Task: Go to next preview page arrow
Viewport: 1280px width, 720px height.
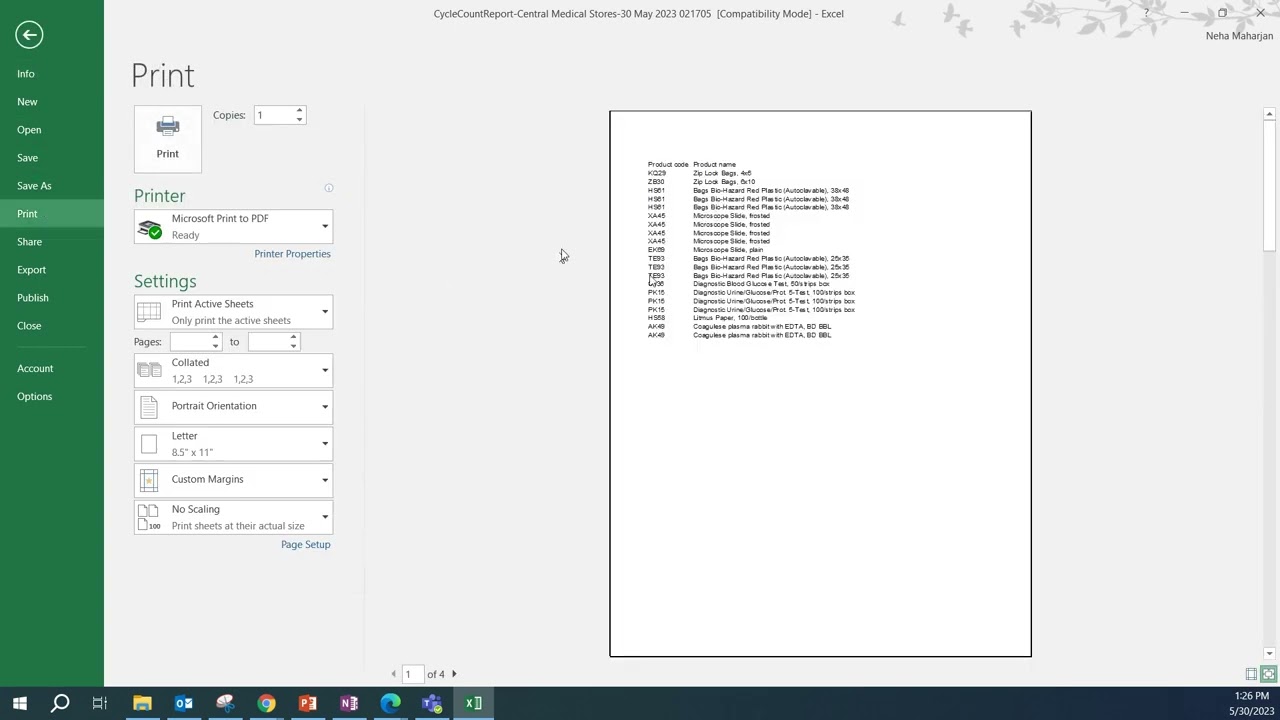Action: [x=454, y=674]
